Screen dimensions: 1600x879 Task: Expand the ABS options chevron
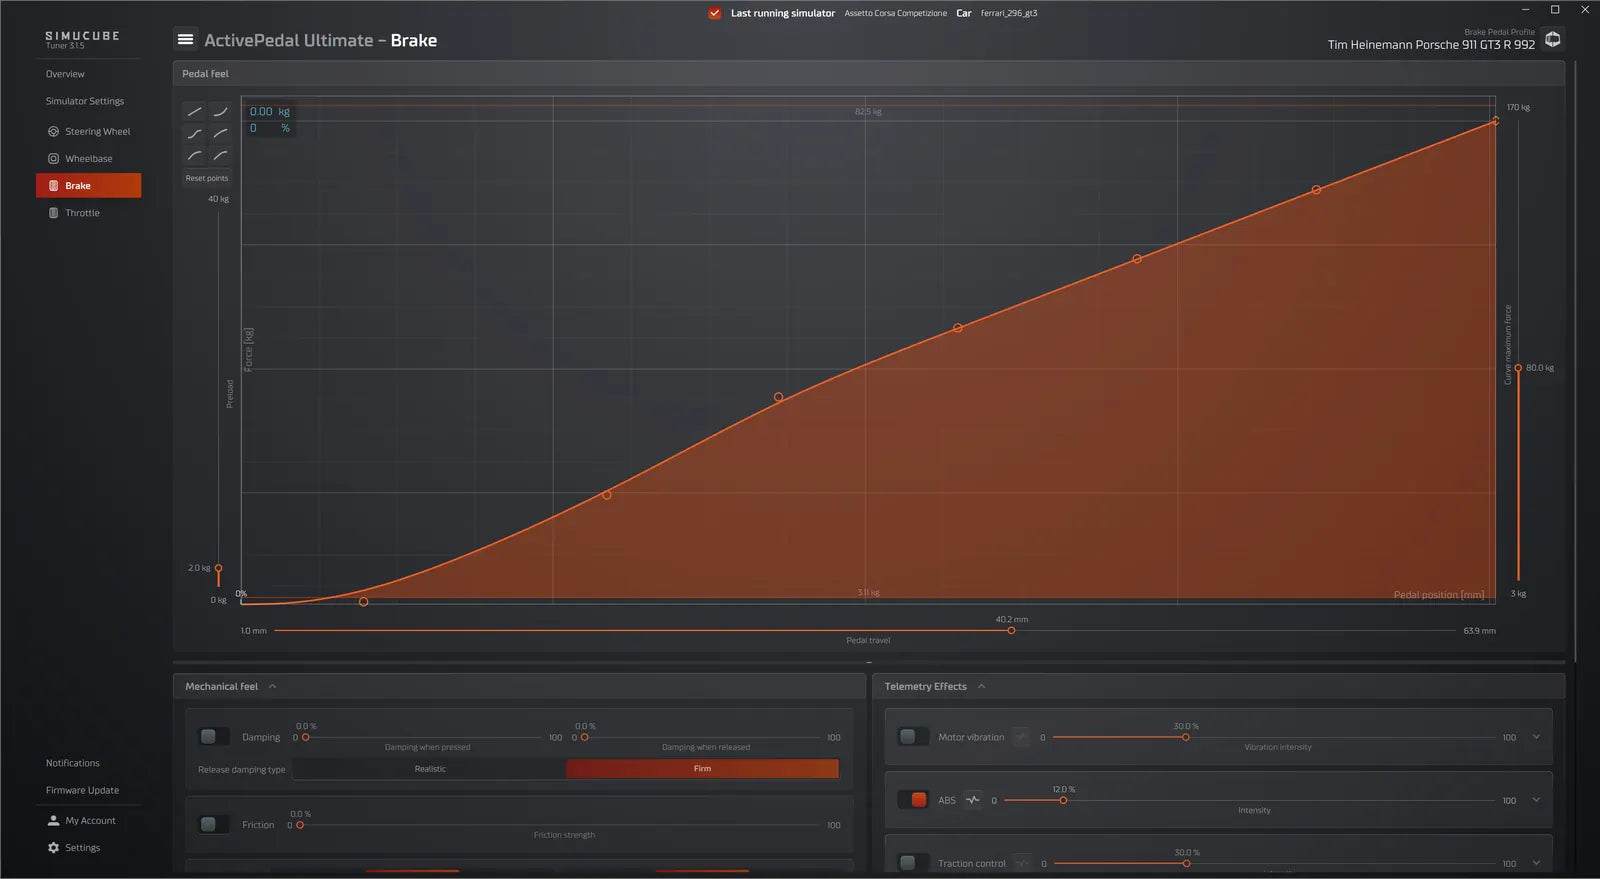(x=1536, y=800)
